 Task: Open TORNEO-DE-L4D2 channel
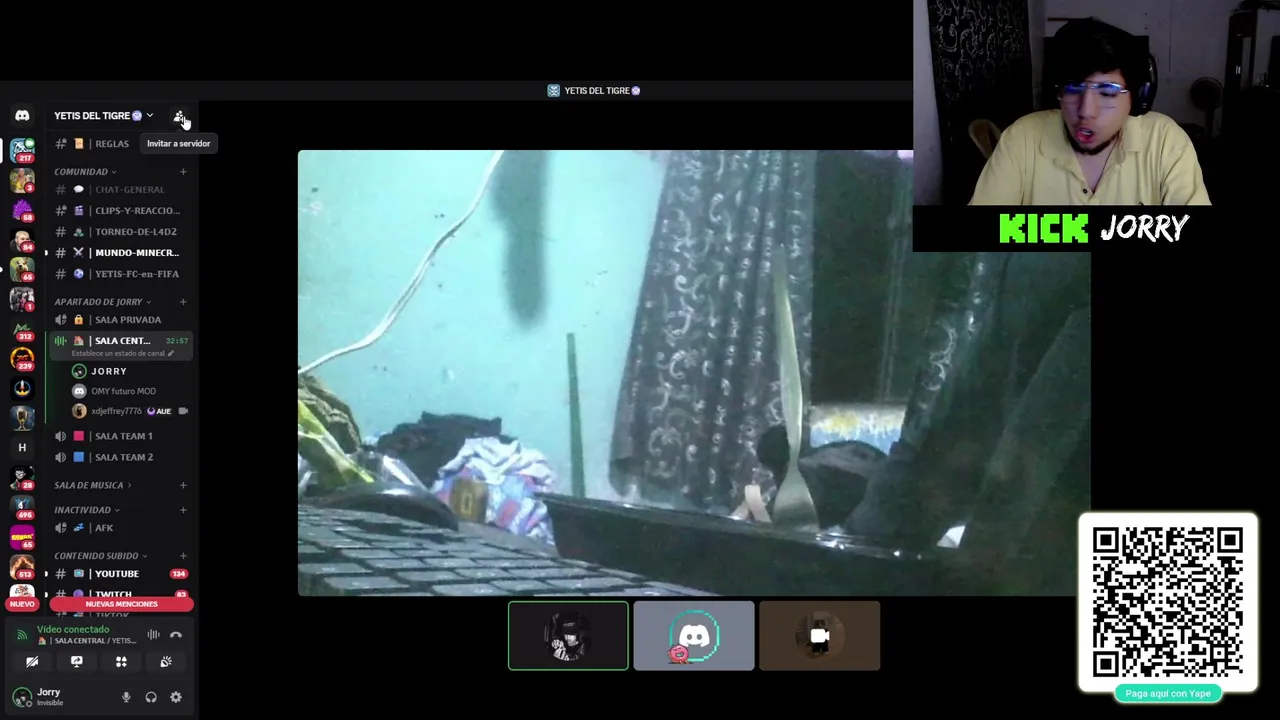120,232
